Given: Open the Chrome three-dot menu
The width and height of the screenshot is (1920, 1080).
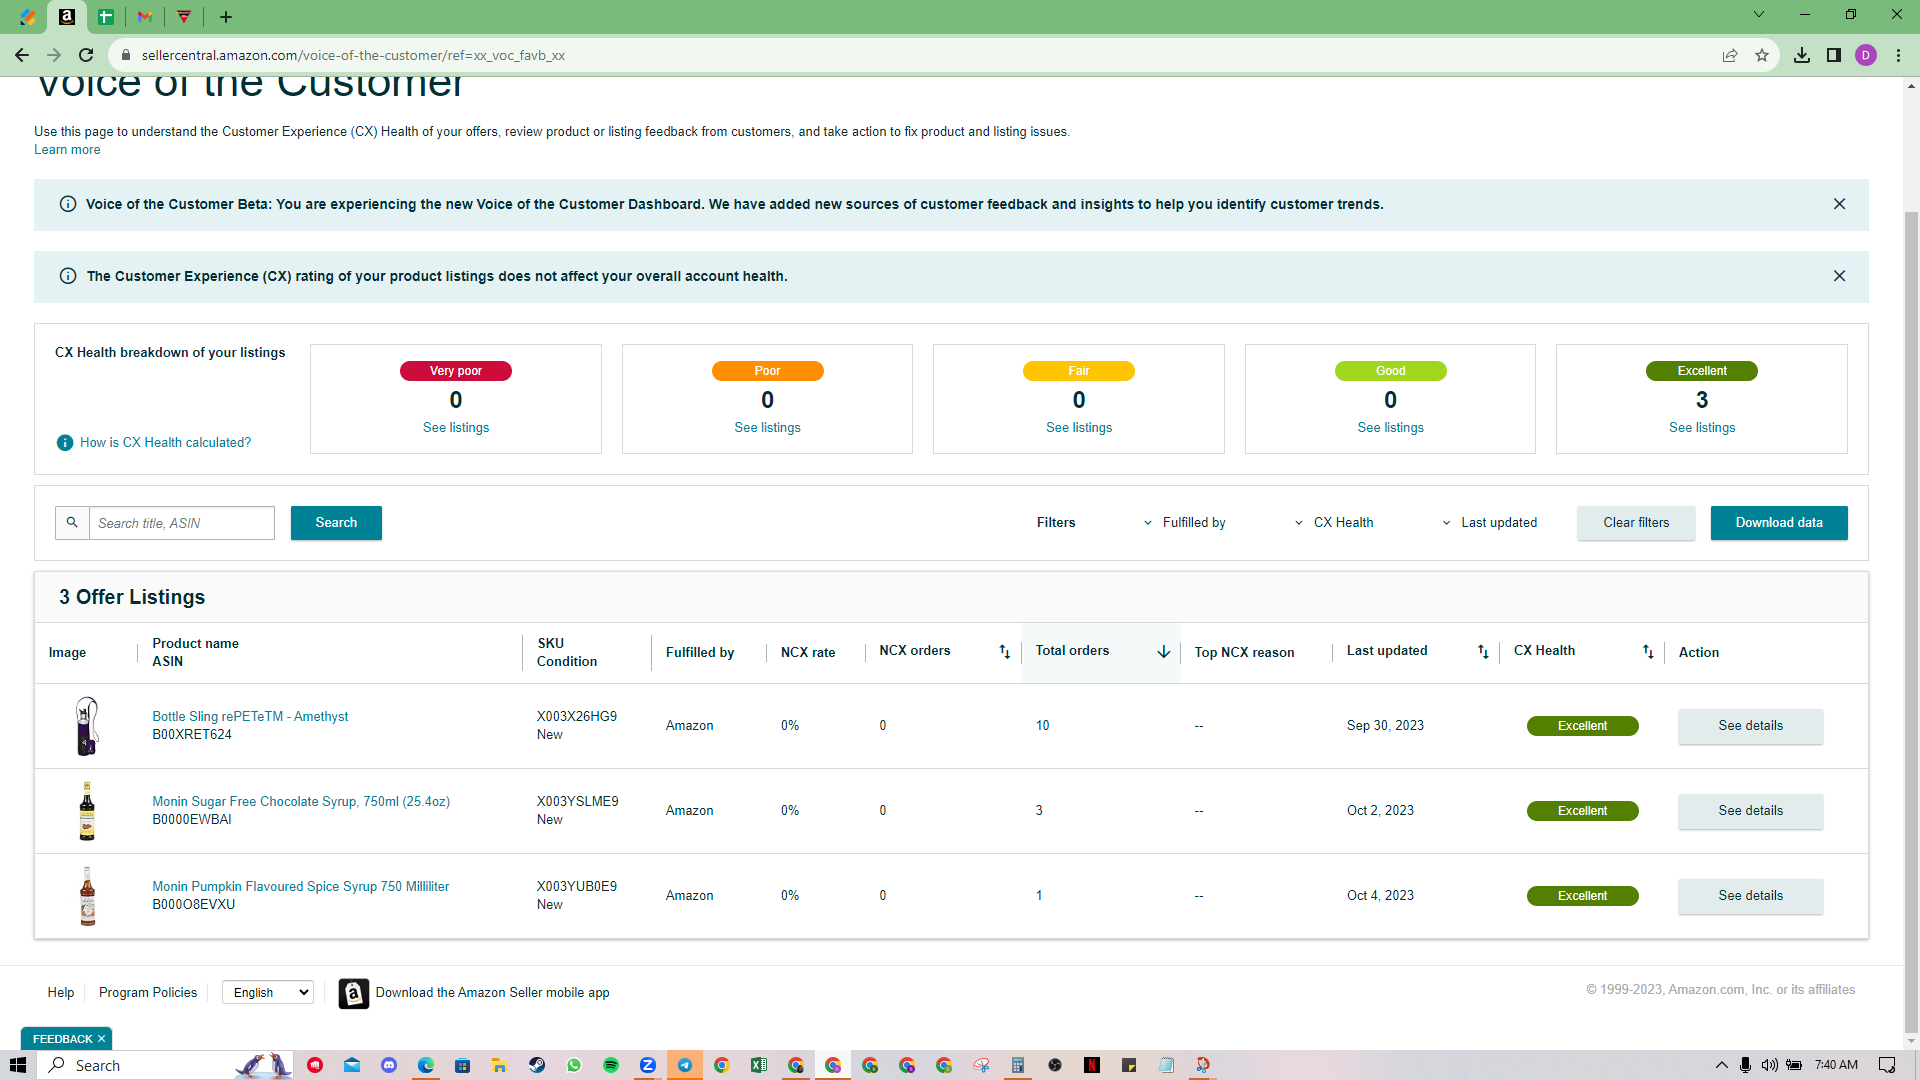Looking at the screenshot, I should [x=1898, y=55].
